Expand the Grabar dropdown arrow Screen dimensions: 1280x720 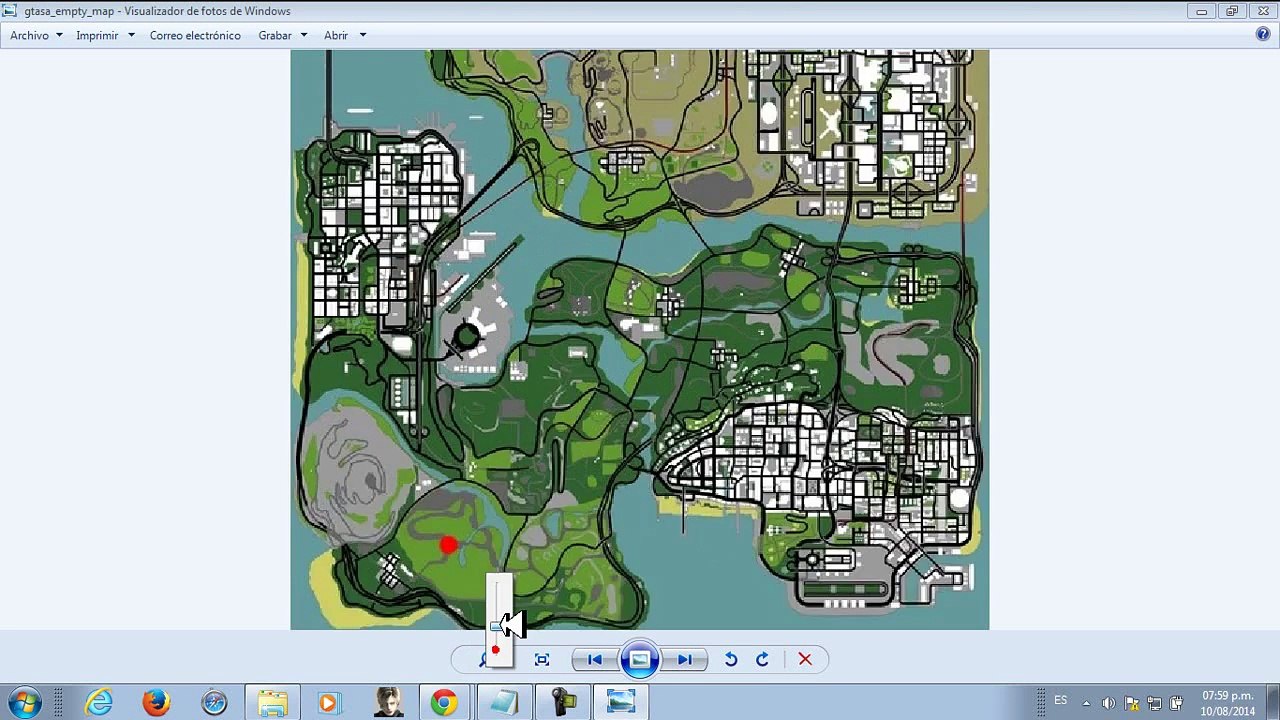tap(304, 35)
